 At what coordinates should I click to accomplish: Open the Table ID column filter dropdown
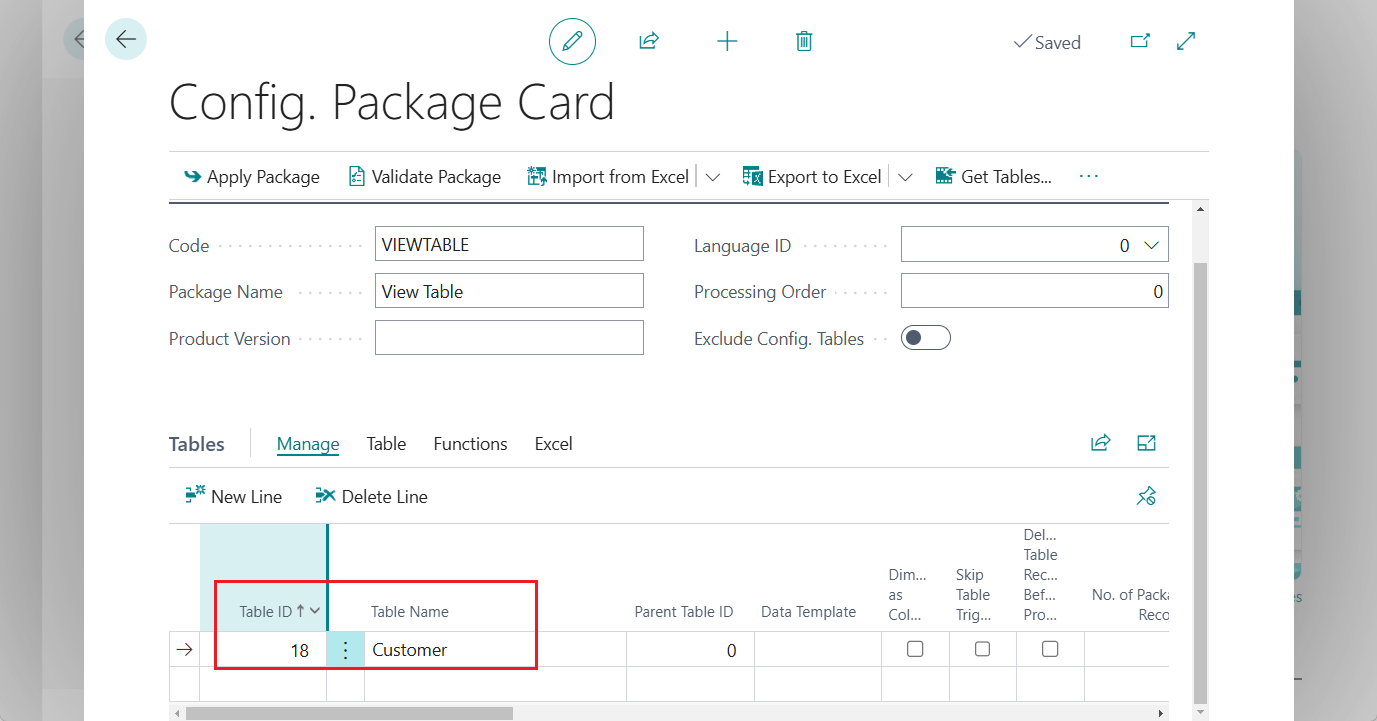tap(313, 611)
